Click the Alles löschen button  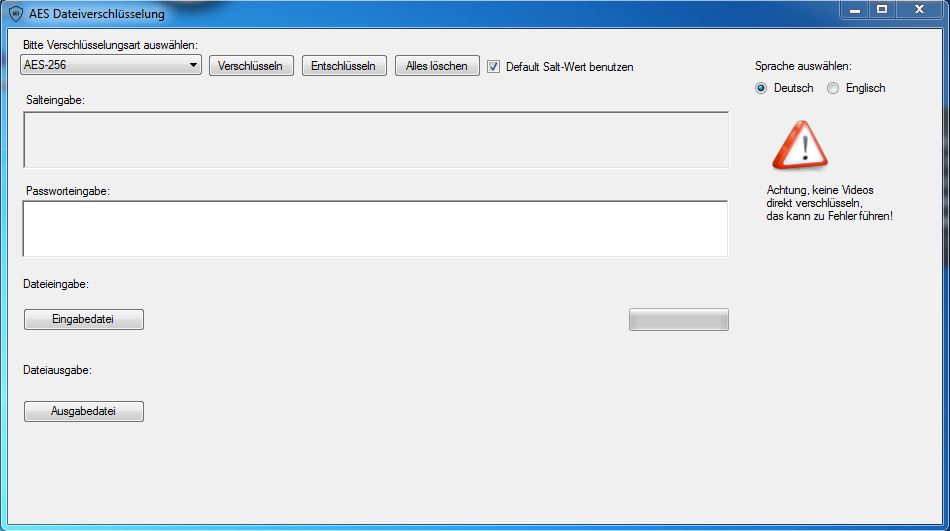pos(437,66)
